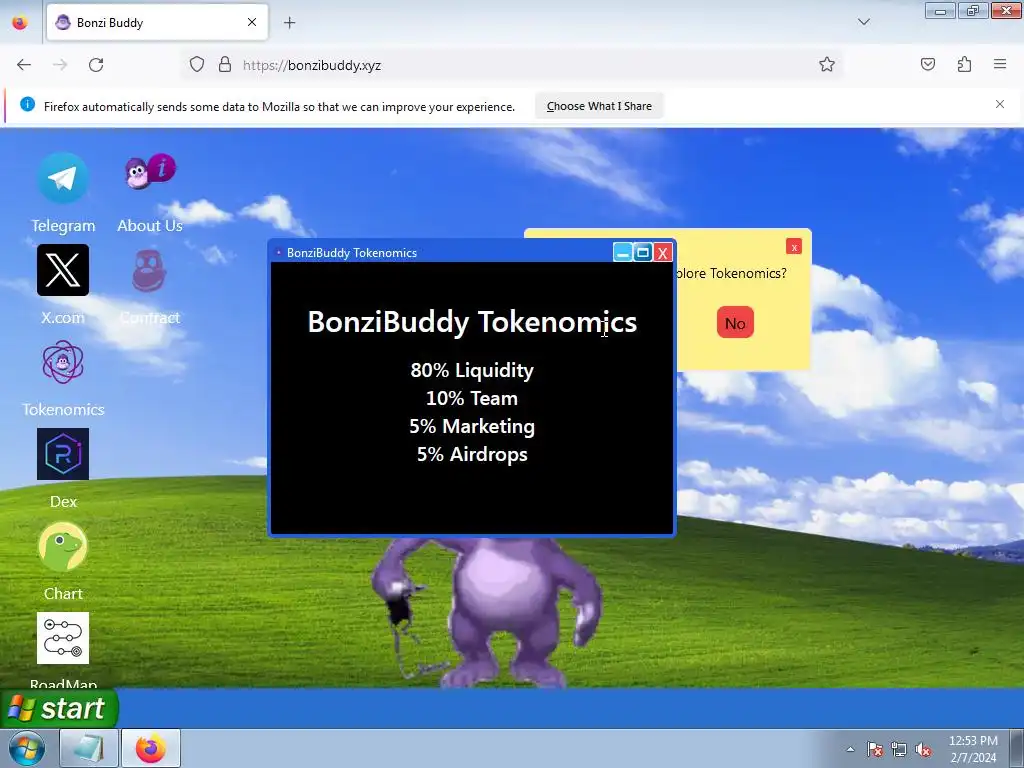Open the Action Center flag icon
The image size is (1024, 768).
[x=875, y=749]
